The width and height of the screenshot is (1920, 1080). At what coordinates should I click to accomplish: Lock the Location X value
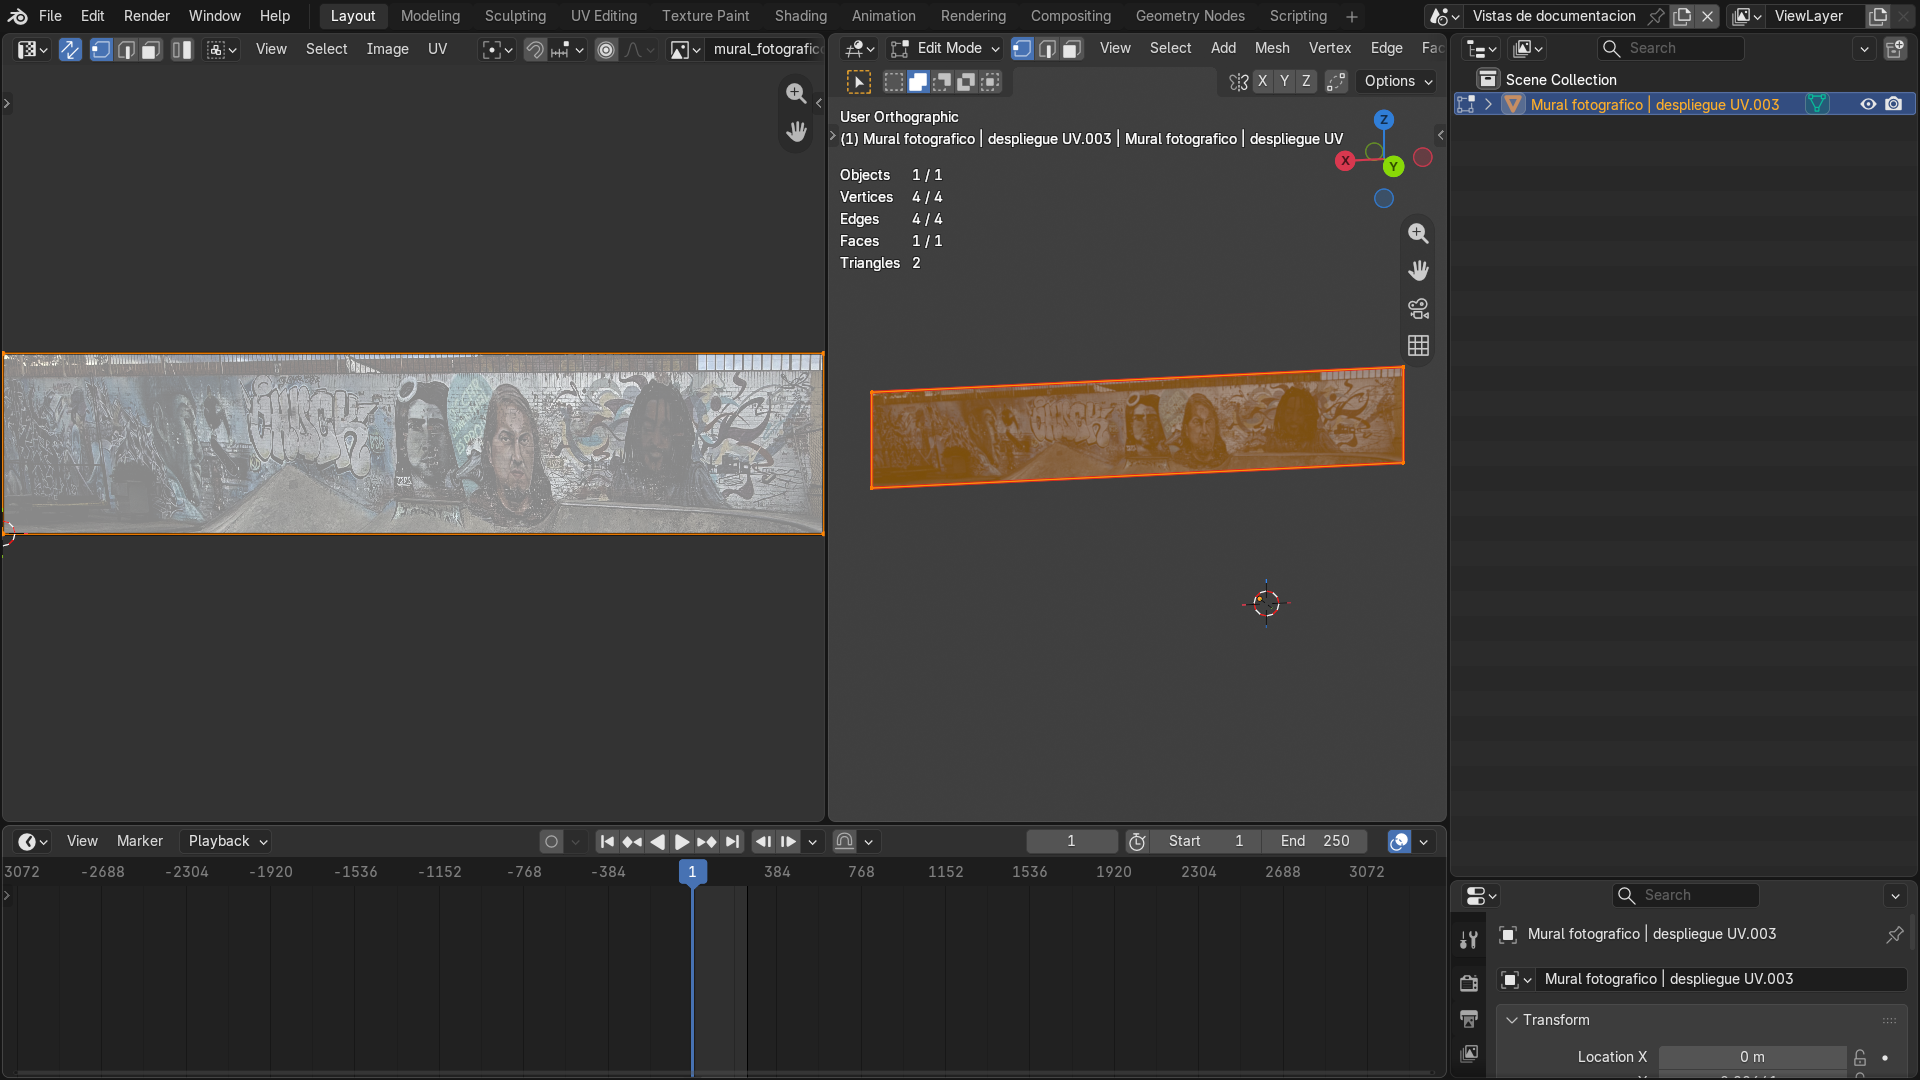point(1860,1057)
